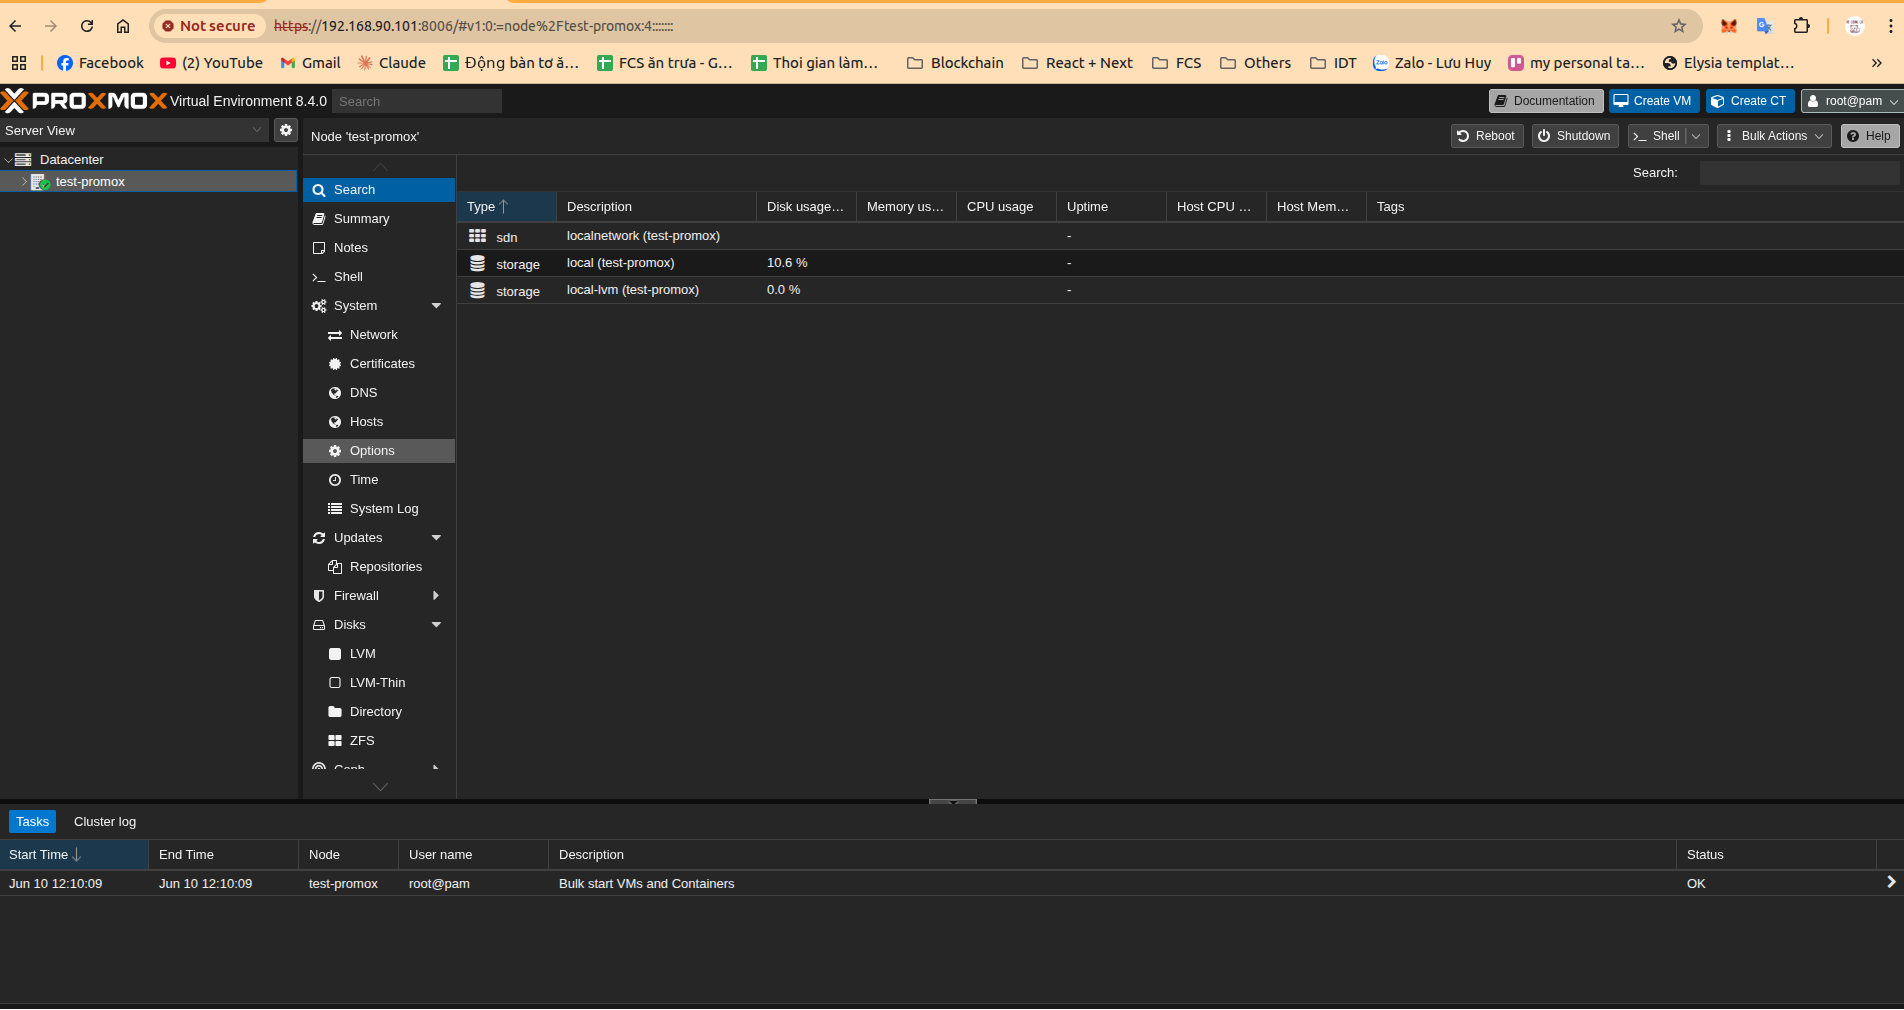Expand the test-promox node in the tree
Screen dimensions: 1904x1010
23,181
